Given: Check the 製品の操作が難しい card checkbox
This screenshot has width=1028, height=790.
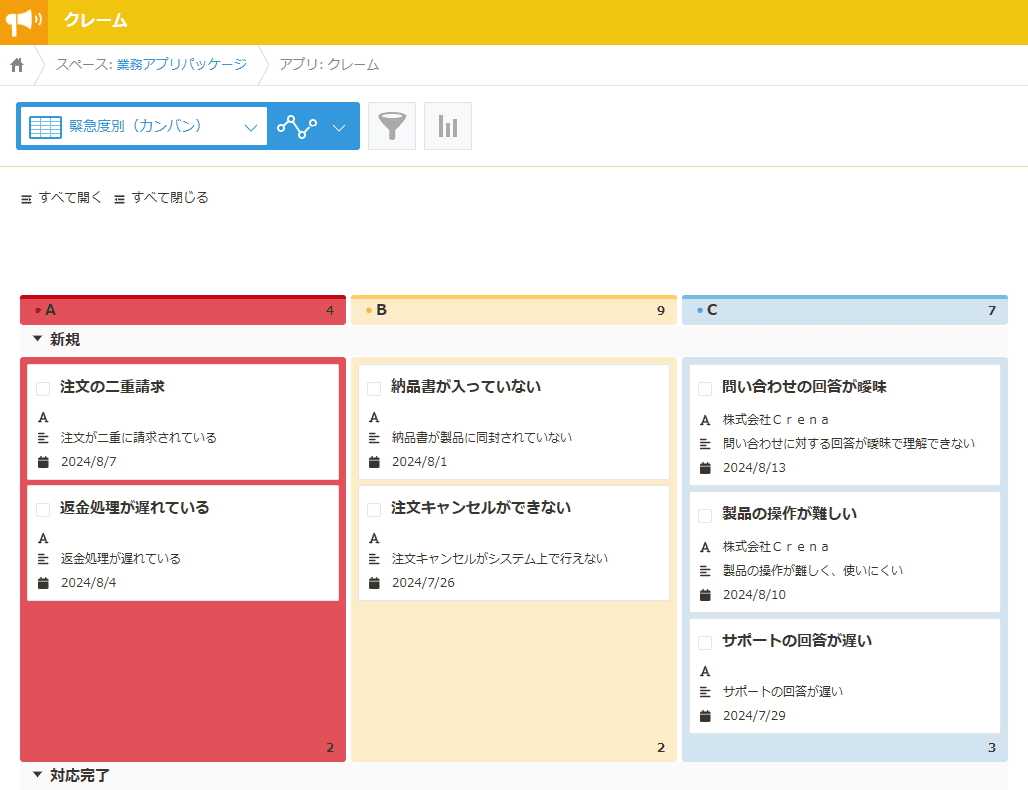Looking at the screenshot, I should pos(705,516).
